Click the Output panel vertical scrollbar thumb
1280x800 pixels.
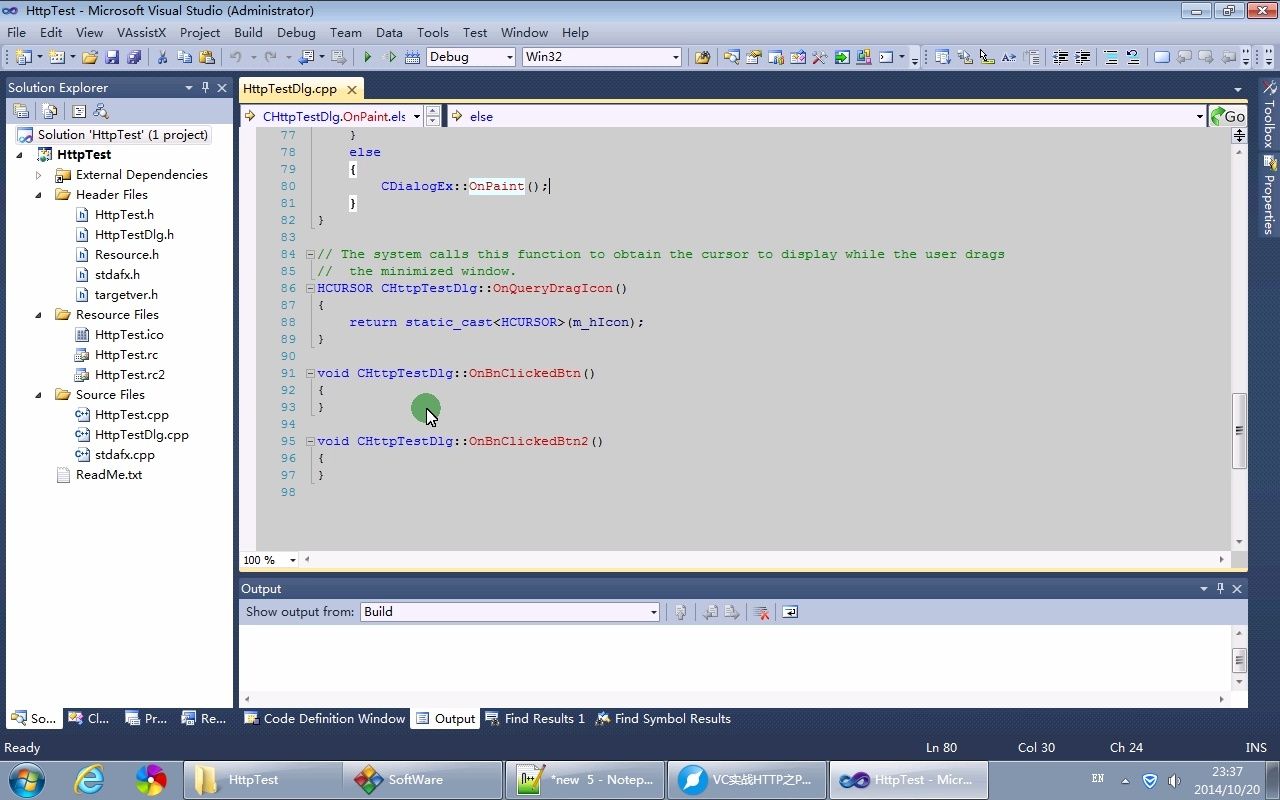pyautogui.click(x=1239, y=661)
